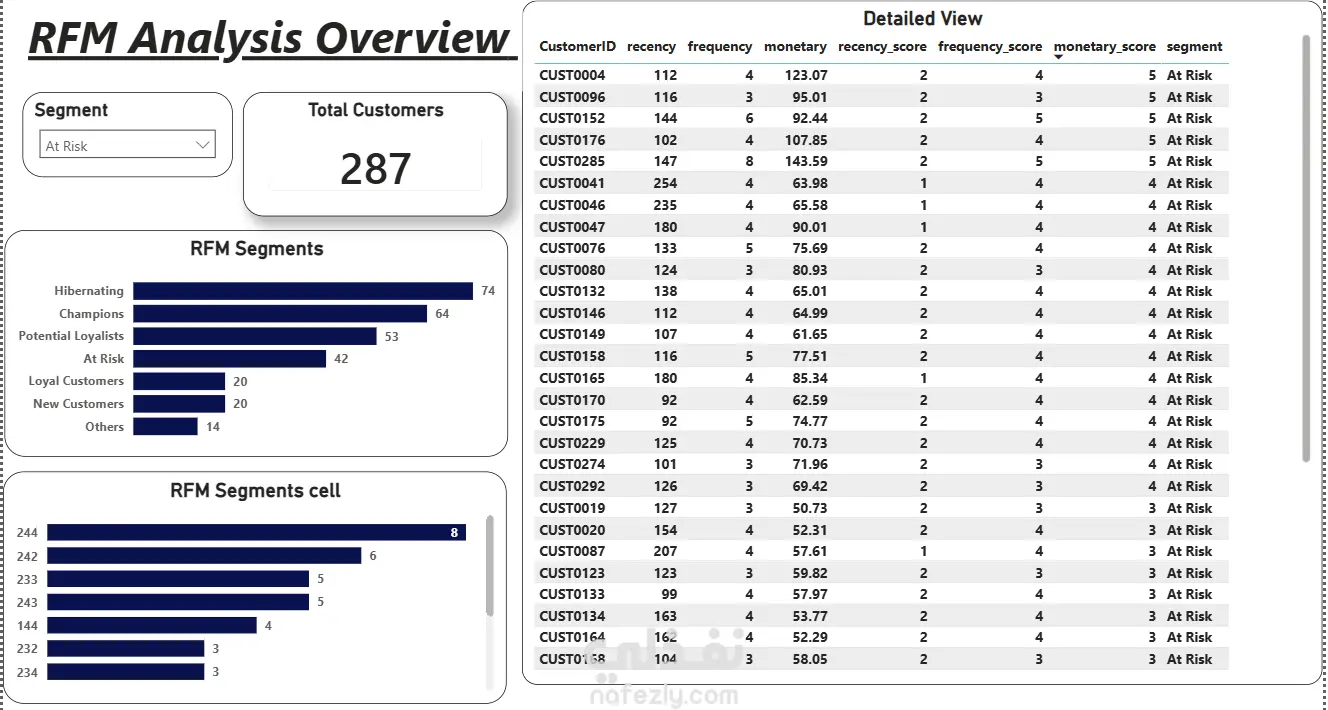Select the Hibernating bar in RFM Segments
1328x710 pixels.
click(303, 291)
